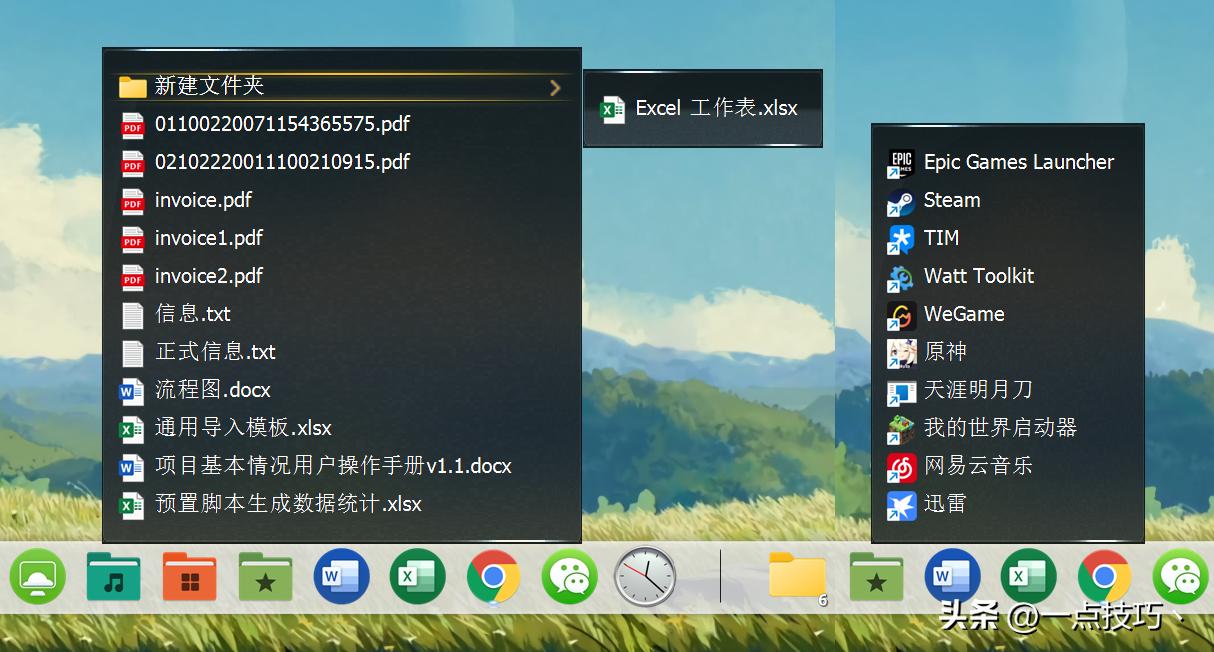Launch Chrome from the left dock group
Viewport: 1214px width, 652px height.
(493, 578)
